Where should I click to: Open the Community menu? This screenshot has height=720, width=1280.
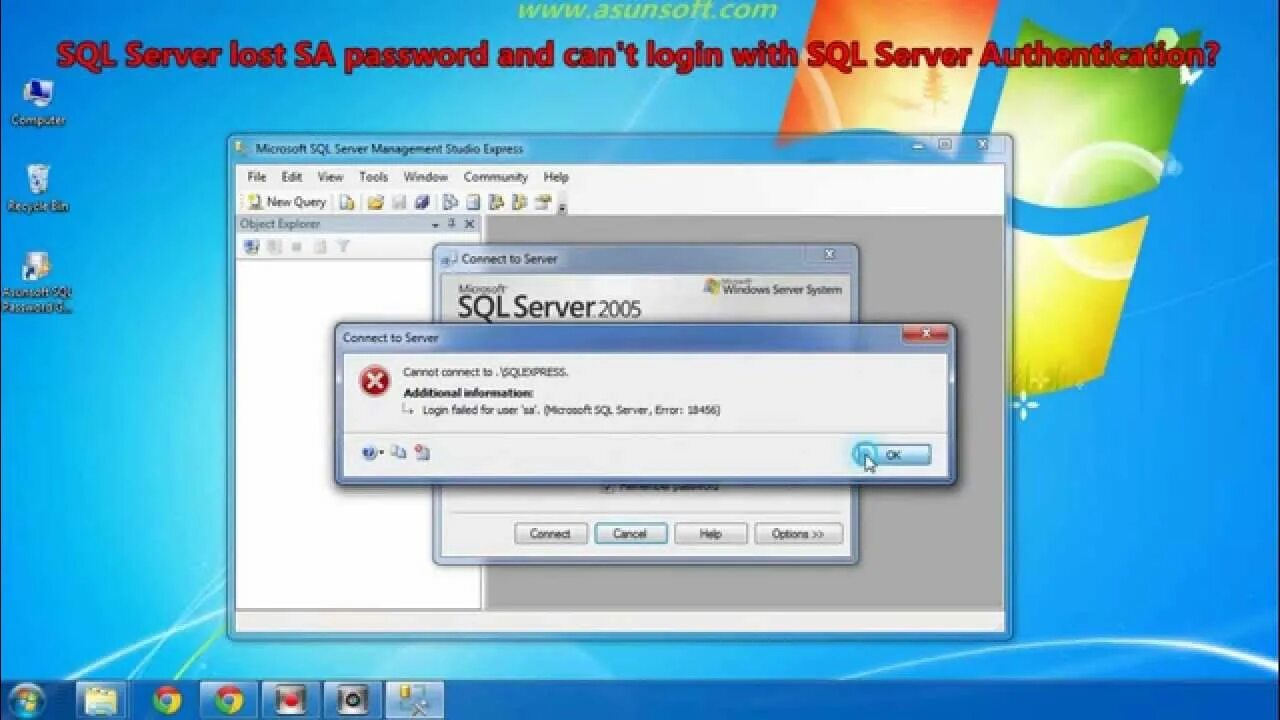(495, 177)
